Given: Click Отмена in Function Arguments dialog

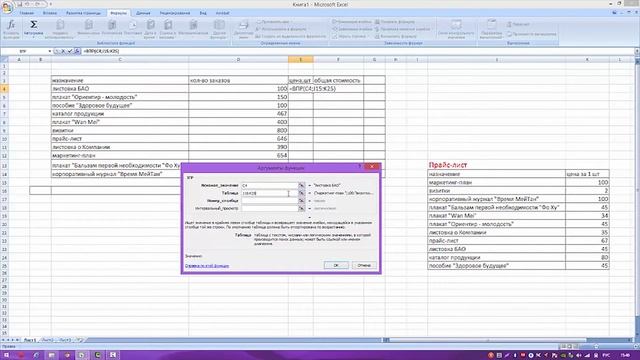Looking at the screenshot, I should pos(364,265).
